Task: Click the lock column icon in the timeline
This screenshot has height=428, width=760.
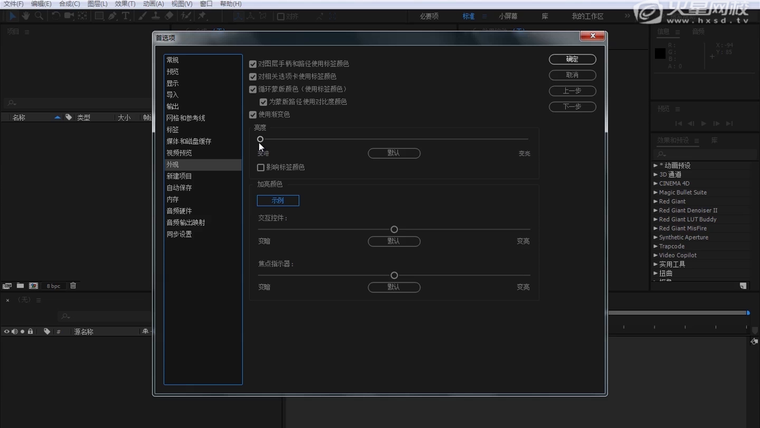Action: pos(30,331)
